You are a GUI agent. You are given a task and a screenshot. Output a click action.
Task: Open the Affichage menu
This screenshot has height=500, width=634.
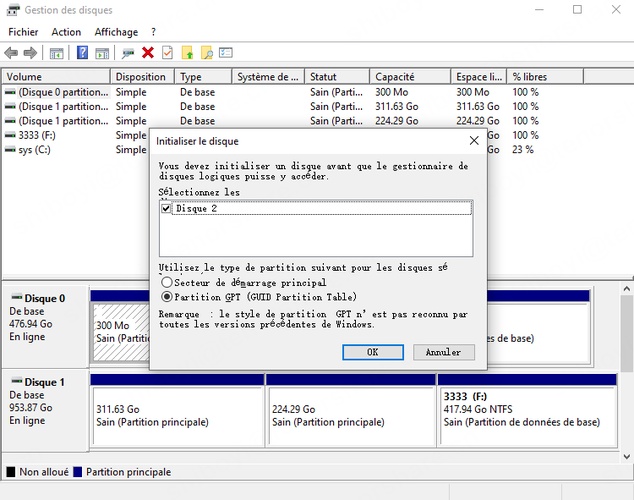(116, 32)
